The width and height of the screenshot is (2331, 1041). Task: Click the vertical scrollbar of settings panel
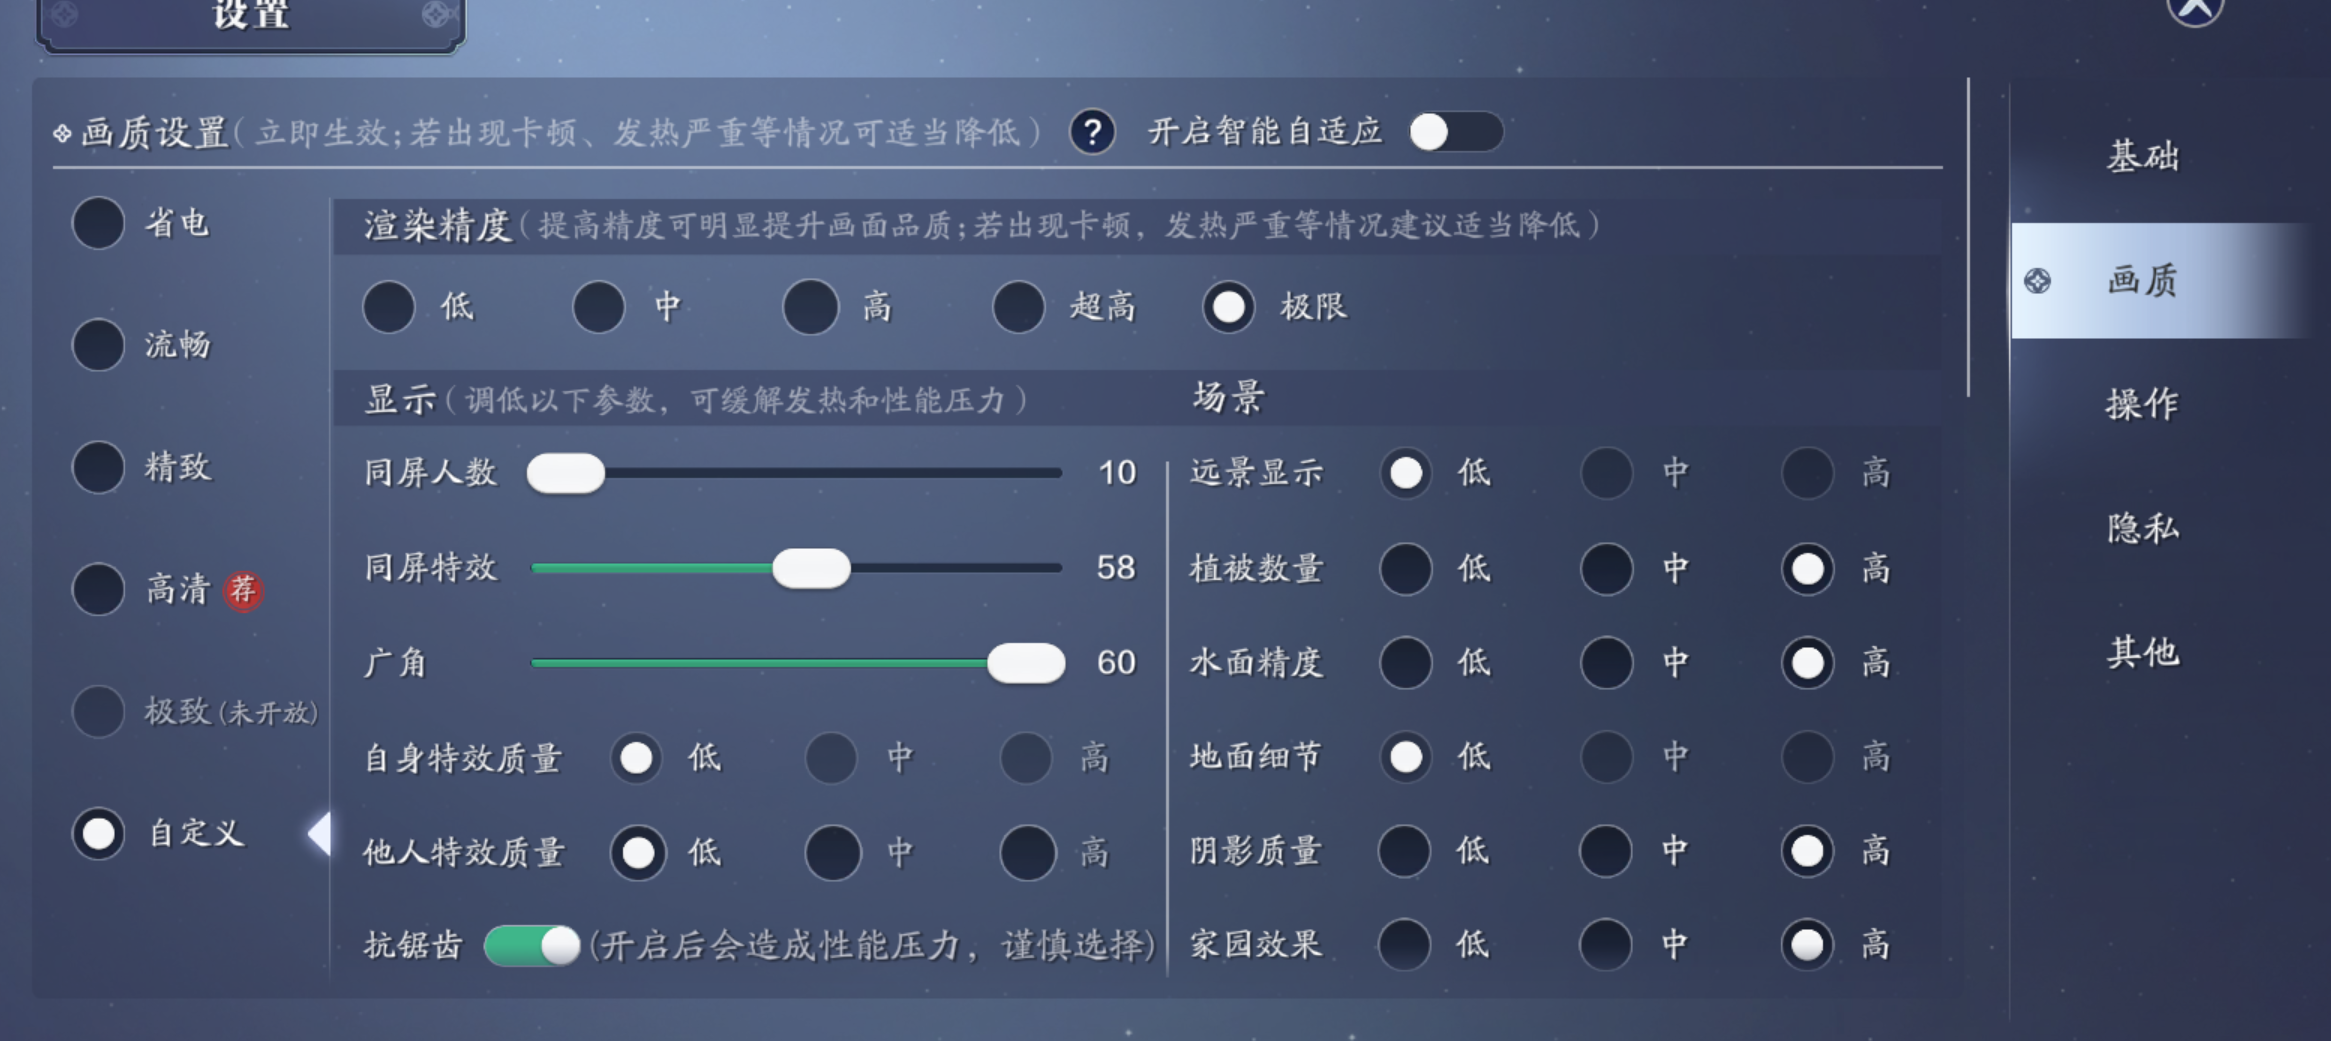click(1968, 238)
